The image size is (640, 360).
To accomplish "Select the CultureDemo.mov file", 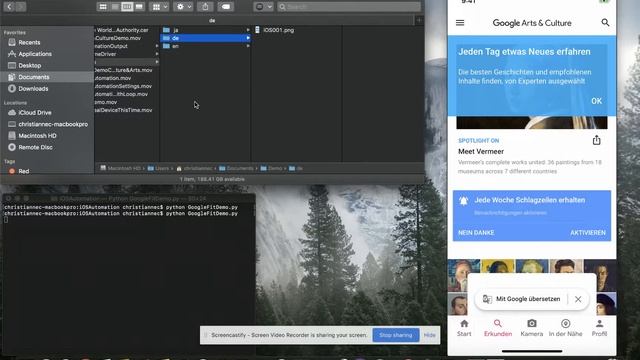I will [118, 38].
